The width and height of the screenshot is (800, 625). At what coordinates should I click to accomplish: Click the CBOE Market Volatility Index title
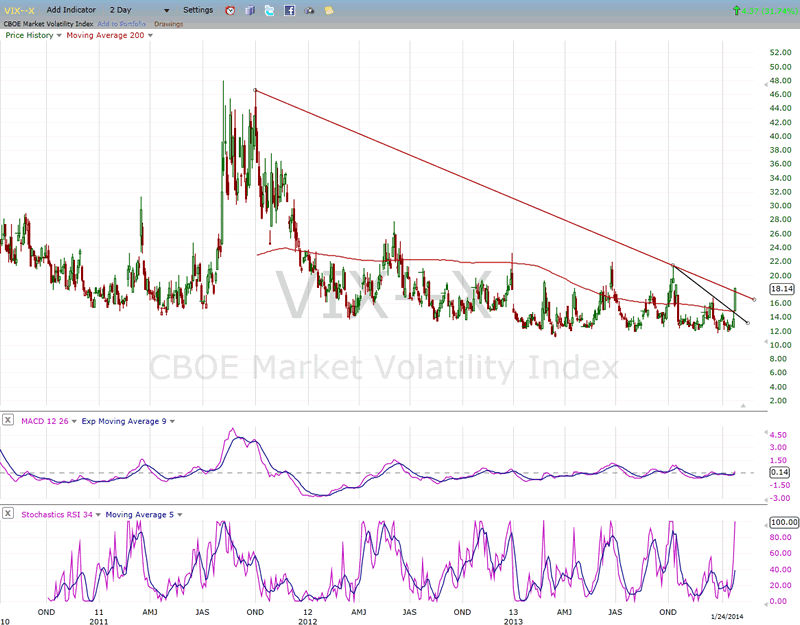48,24
